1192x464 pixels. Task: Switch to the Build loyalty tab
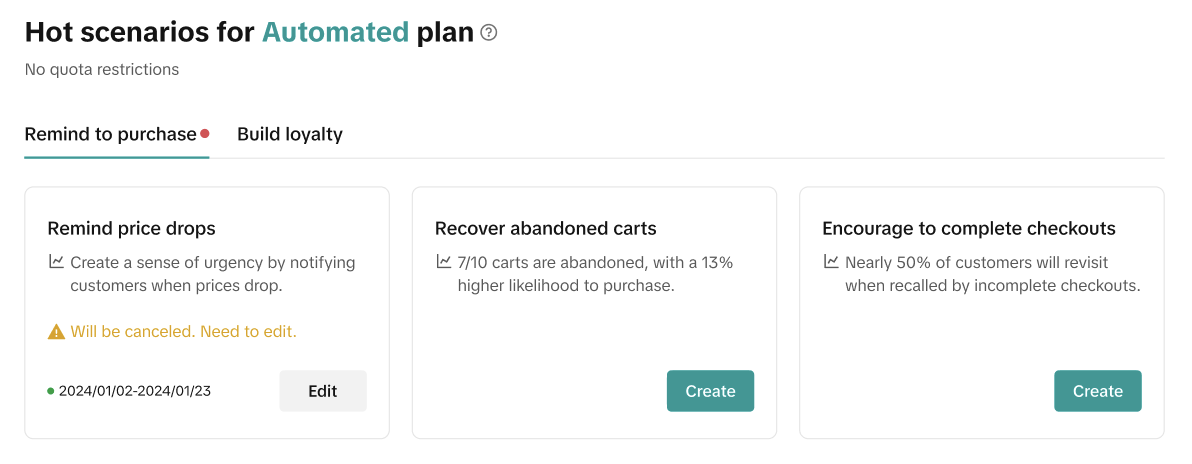(289, 134)
